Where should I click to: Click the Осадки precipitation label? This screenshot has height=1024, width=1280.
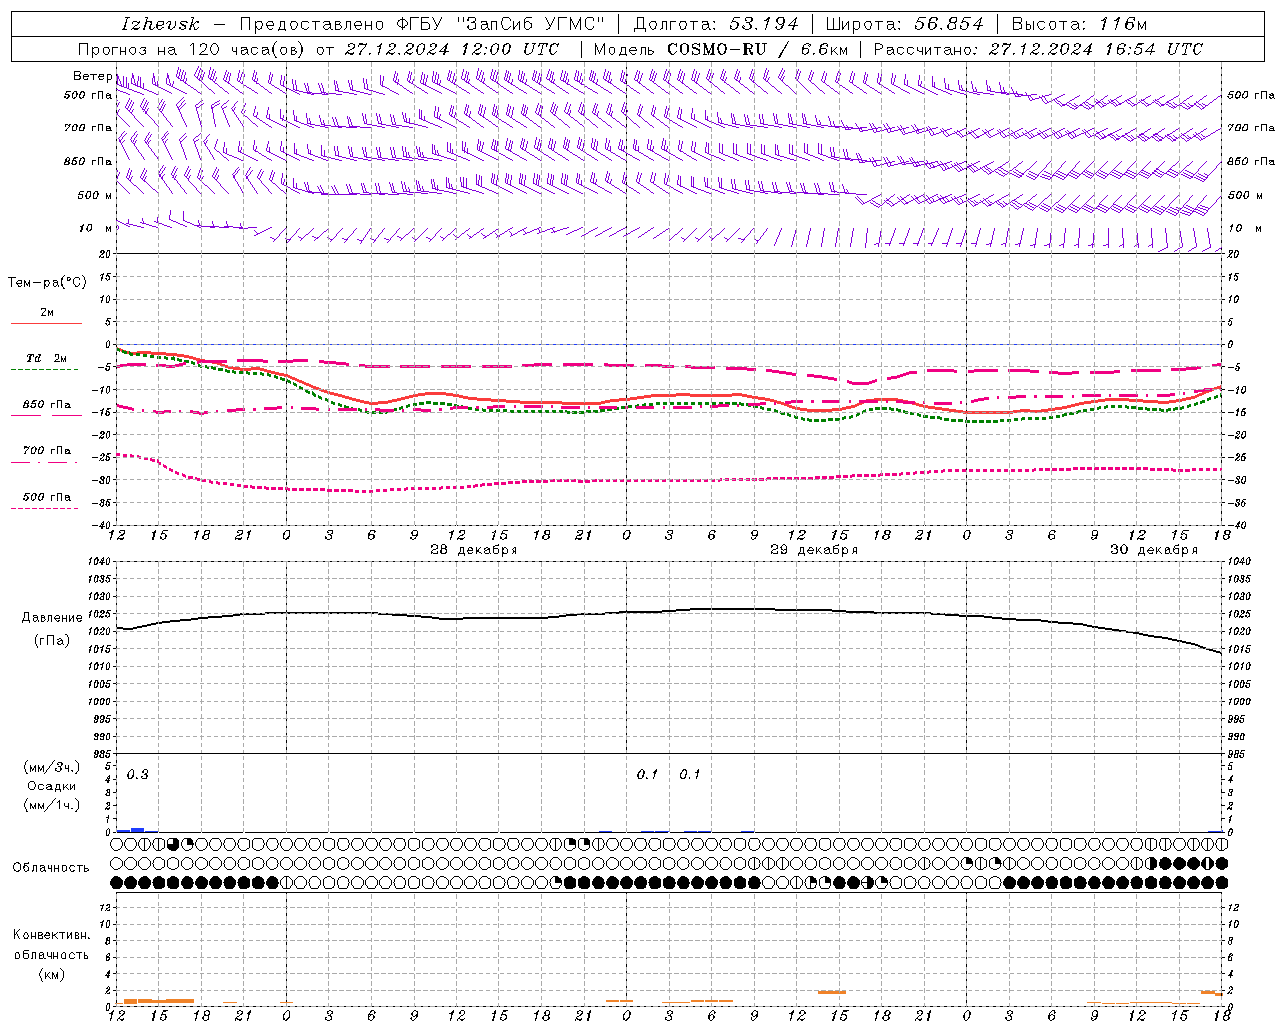coord(52,786)
